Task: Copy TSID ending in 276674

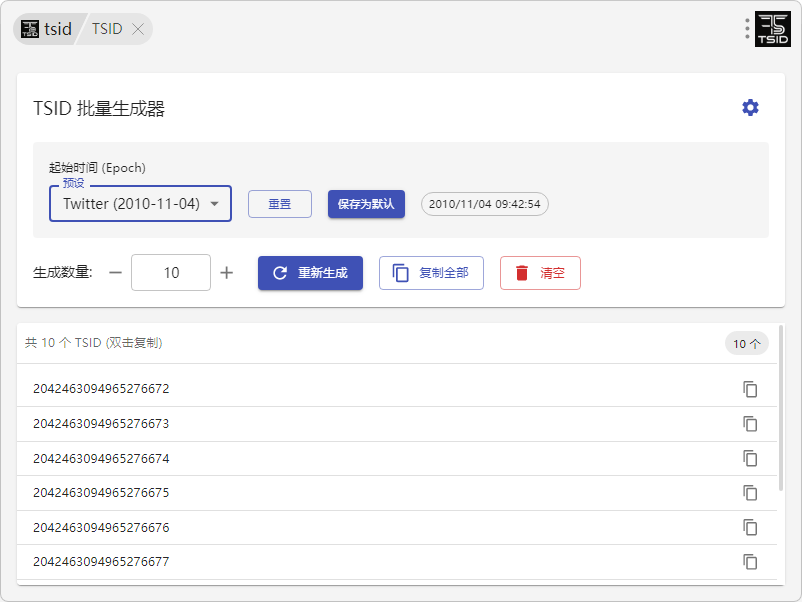Action: [x=750, y=458]
